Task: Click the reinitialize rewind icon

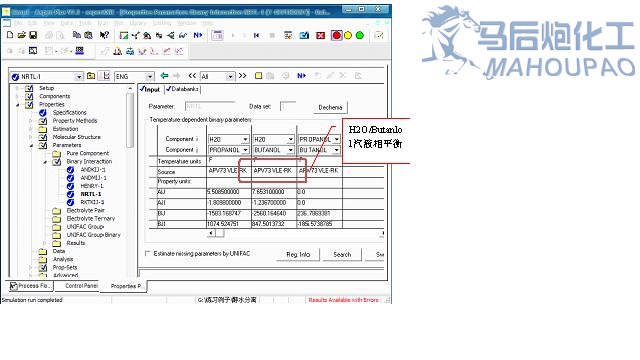Action: click(256, 36)
